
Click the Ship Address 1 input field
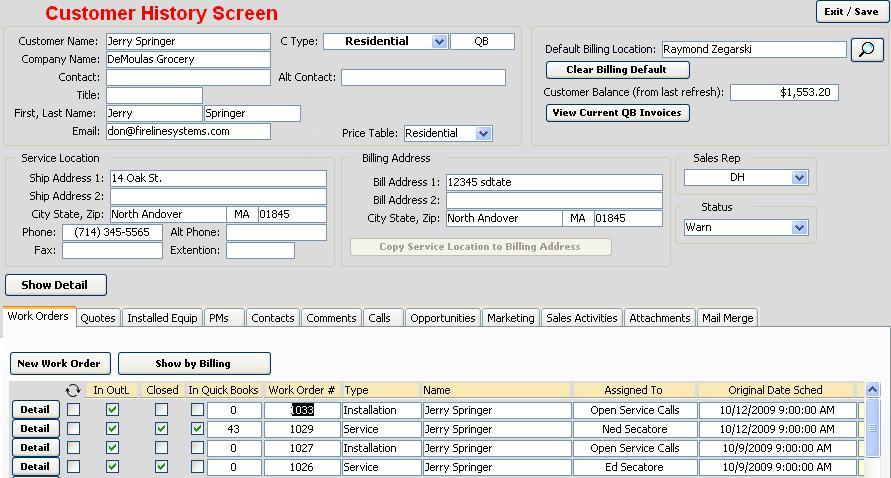point(218,178)
